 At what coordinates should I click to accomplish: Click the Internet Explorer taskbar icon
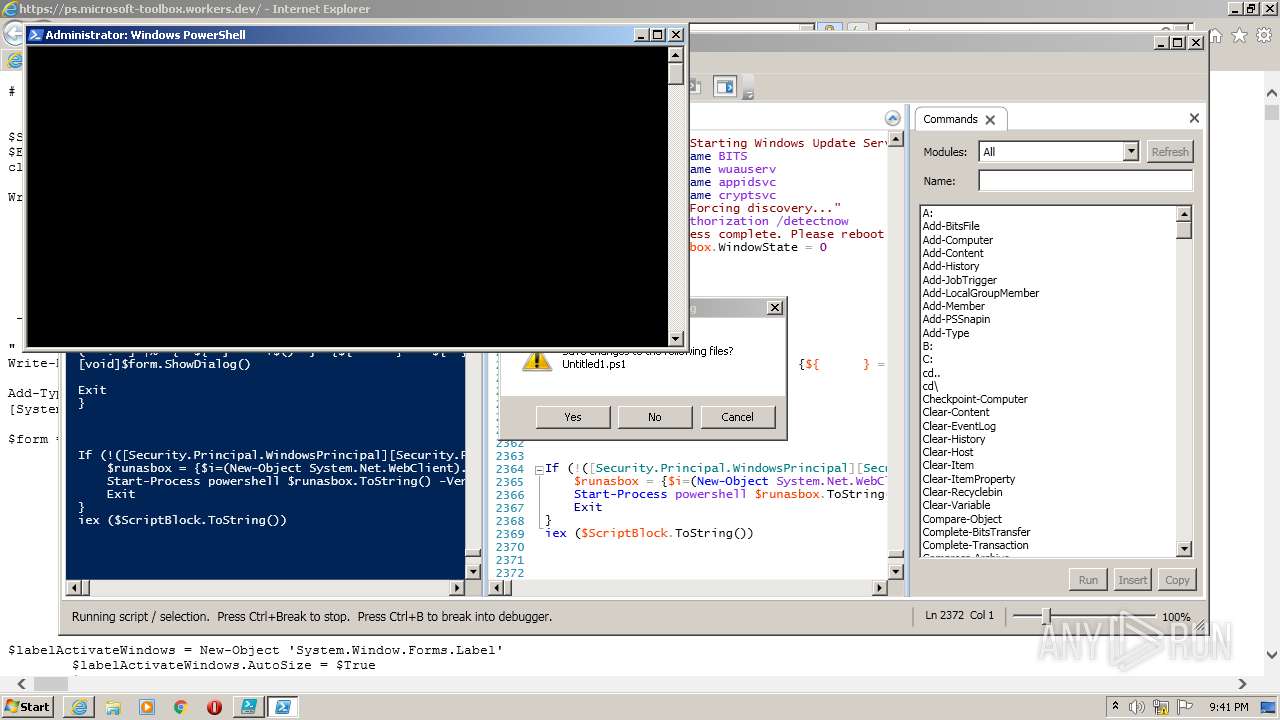tap(79, 707)
